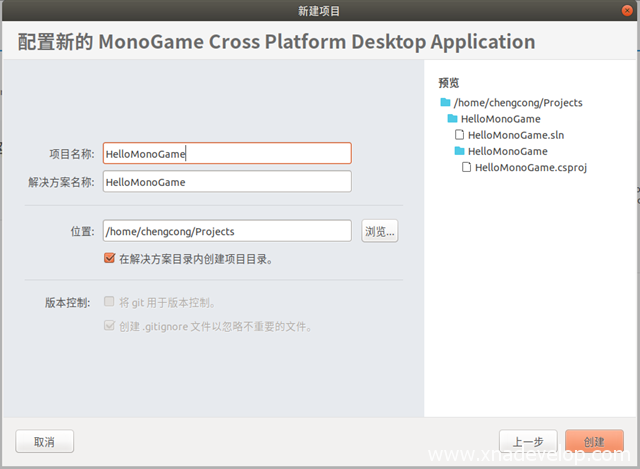The image size is (640, 469).
Task: Open the 浏览... folder browser
Action: coord(379,231)
